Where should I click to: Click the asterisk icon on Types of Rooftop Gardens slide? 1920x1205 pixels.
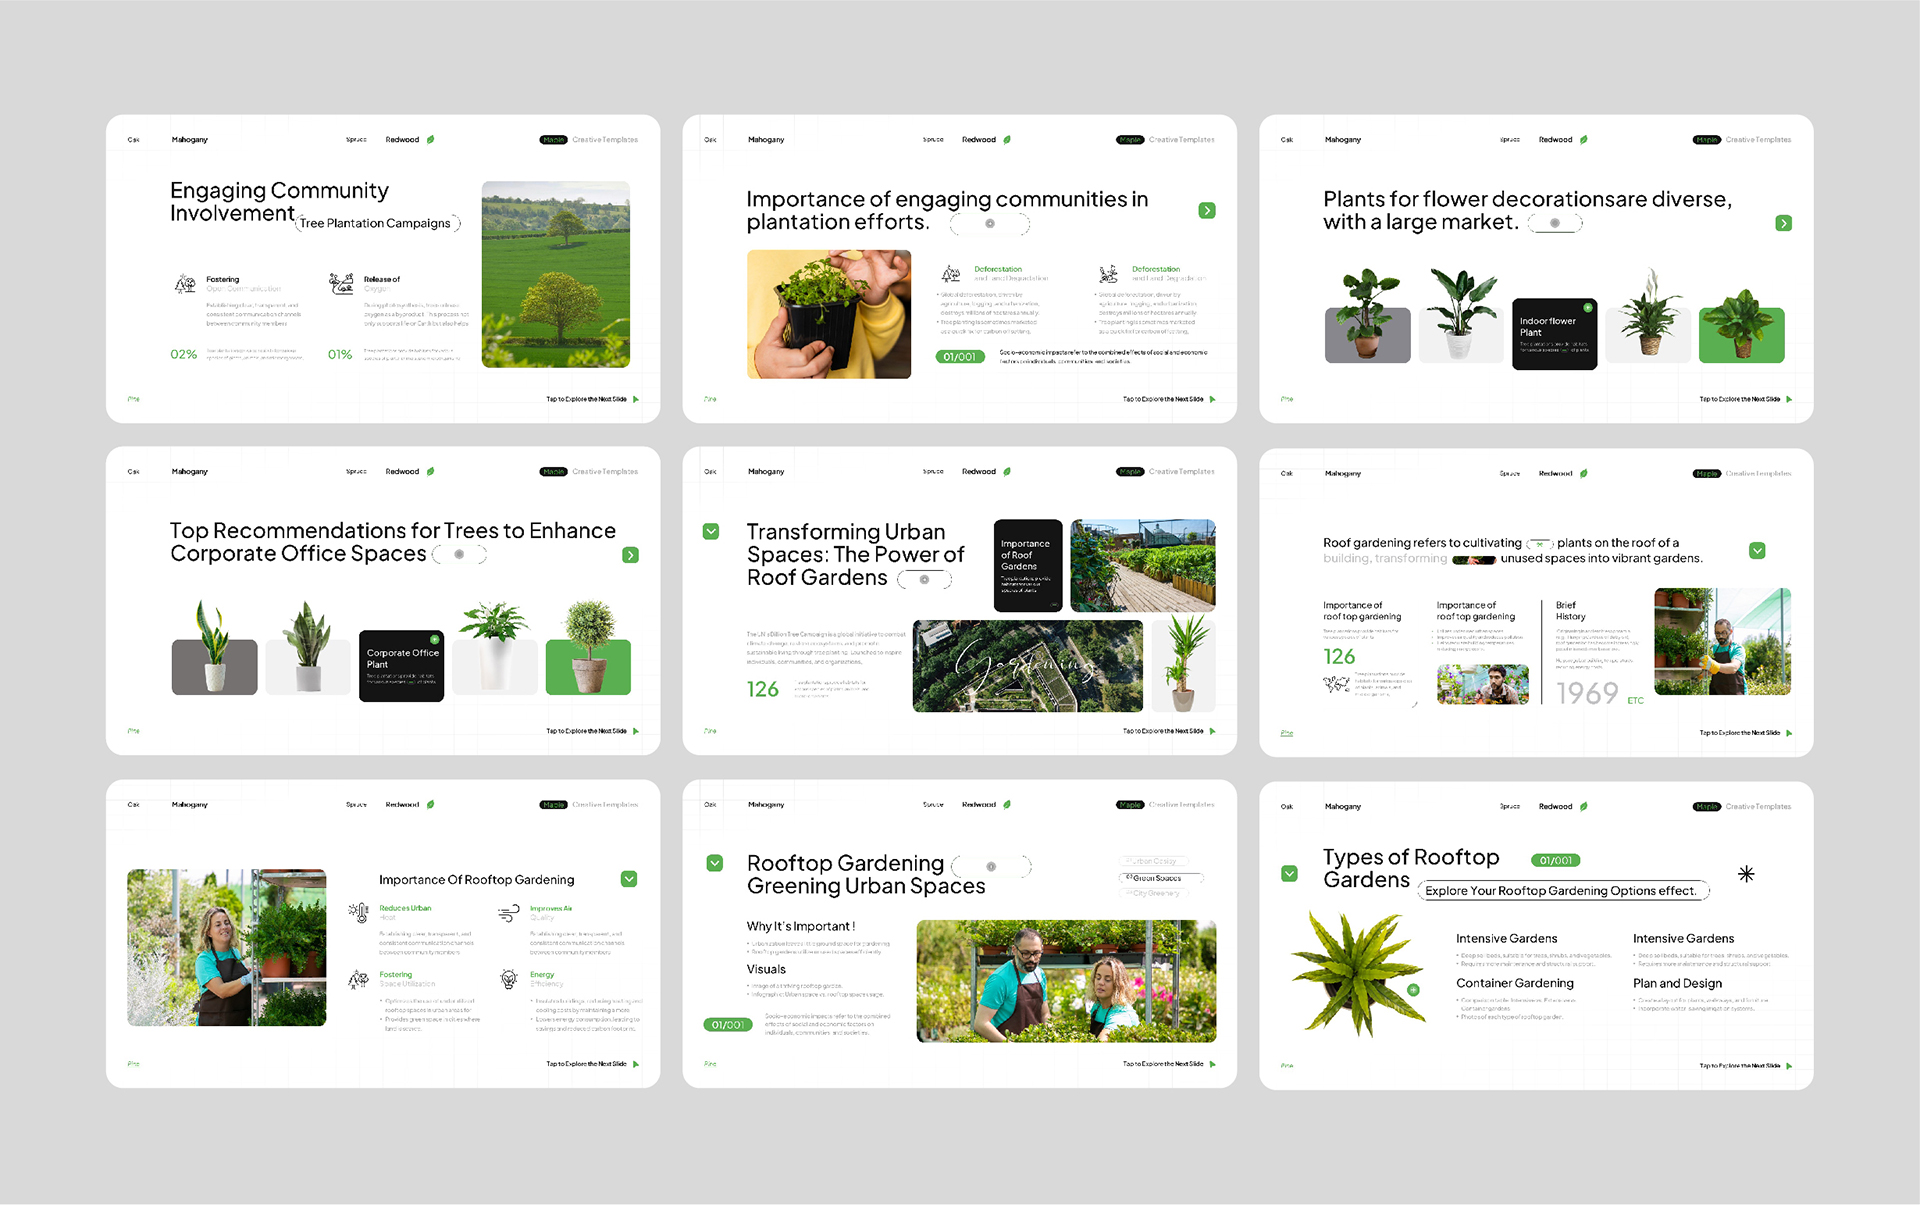(x=1747, y=873)
